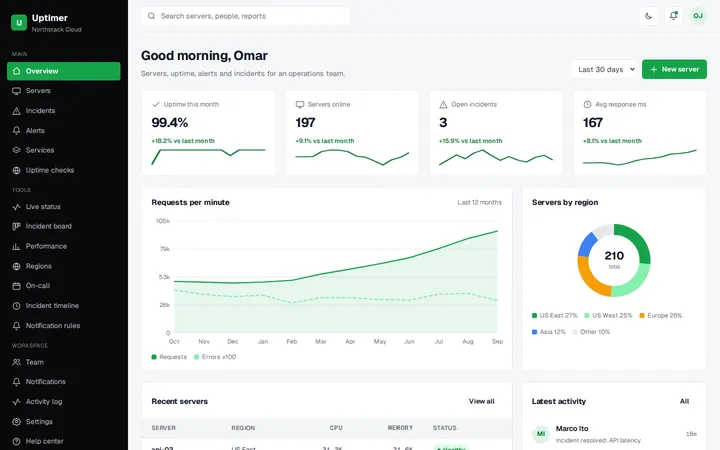Click the +18.2% vs last month text
Viewport: 720px width, 450px height.
click(x=183, y=141)
